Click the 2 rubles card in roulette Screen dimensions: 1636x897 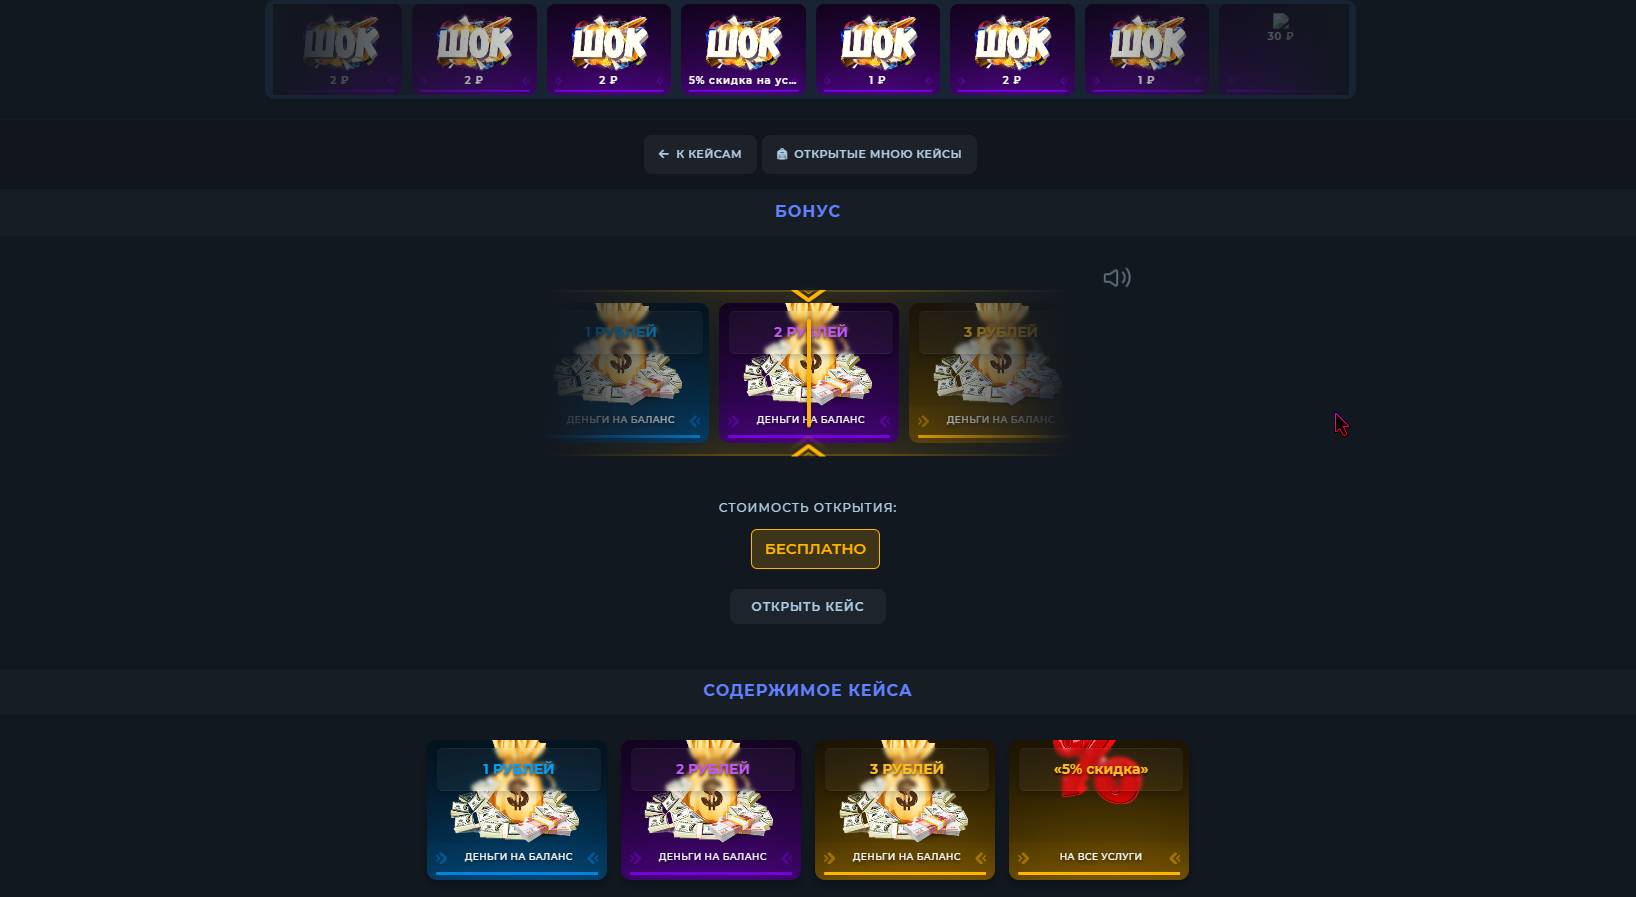click(809, 373)
